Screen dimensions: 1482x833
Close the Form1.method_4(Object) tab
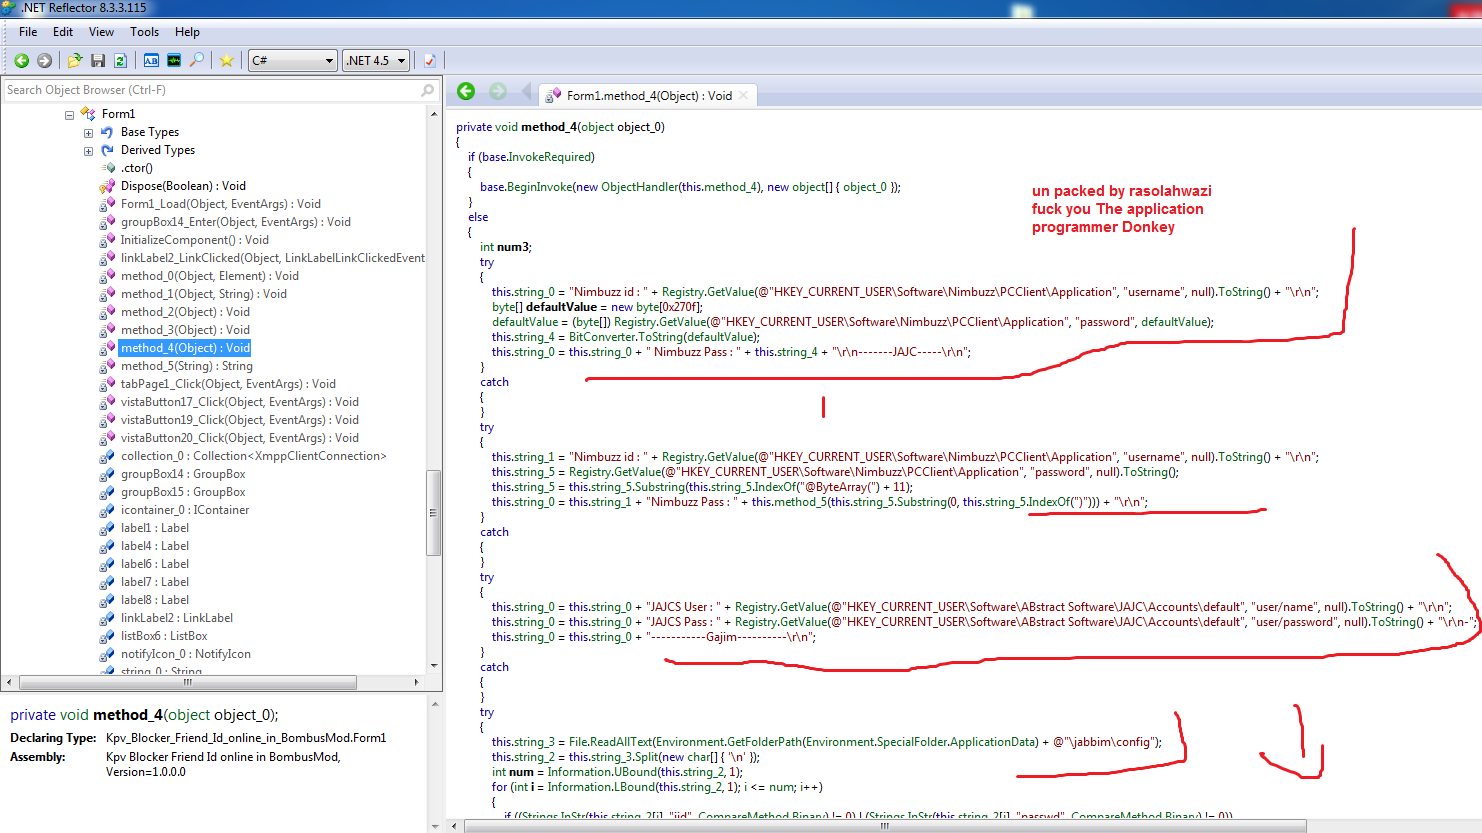[743, 96]
